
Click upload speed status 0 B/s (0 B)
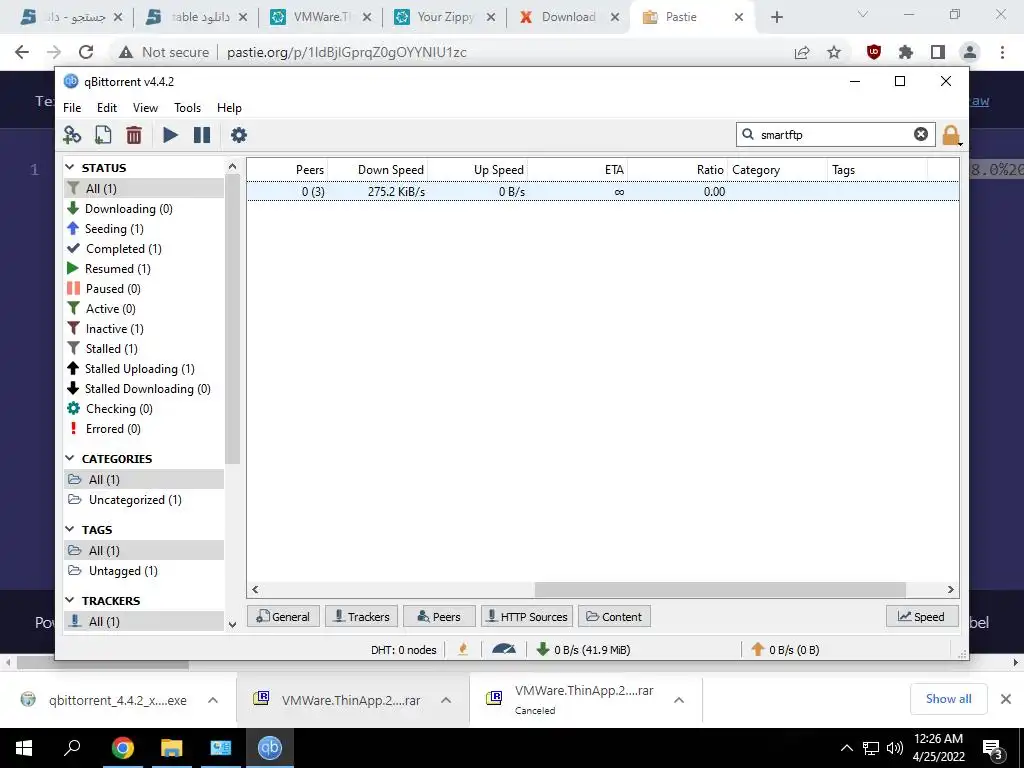click(785, 650)
